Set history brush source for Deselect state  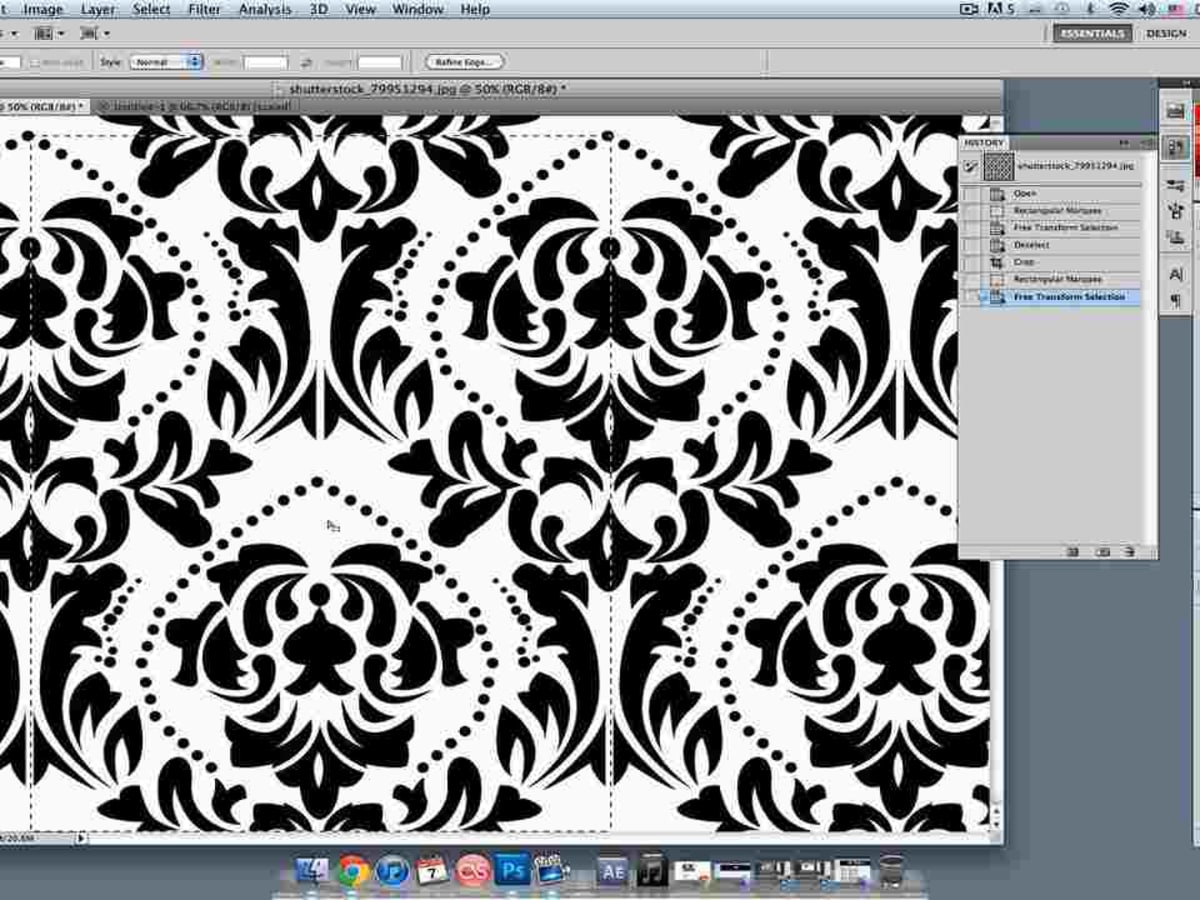[x=971, y=245]
